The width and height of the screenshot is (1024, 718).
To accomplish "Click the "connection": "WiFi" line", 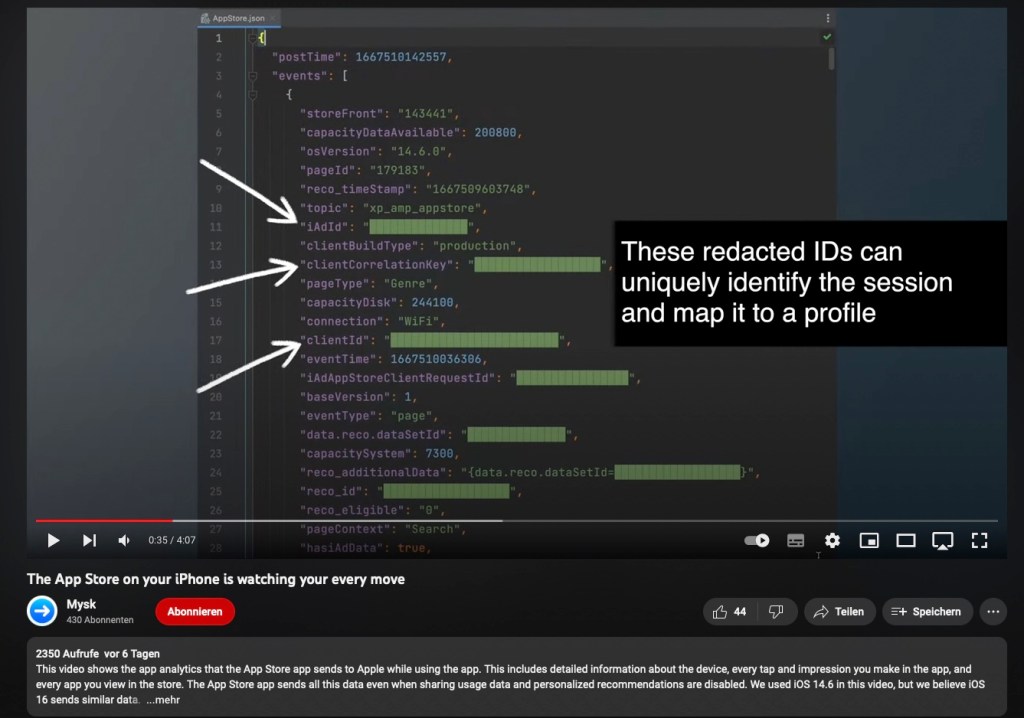I will (372, 321).
